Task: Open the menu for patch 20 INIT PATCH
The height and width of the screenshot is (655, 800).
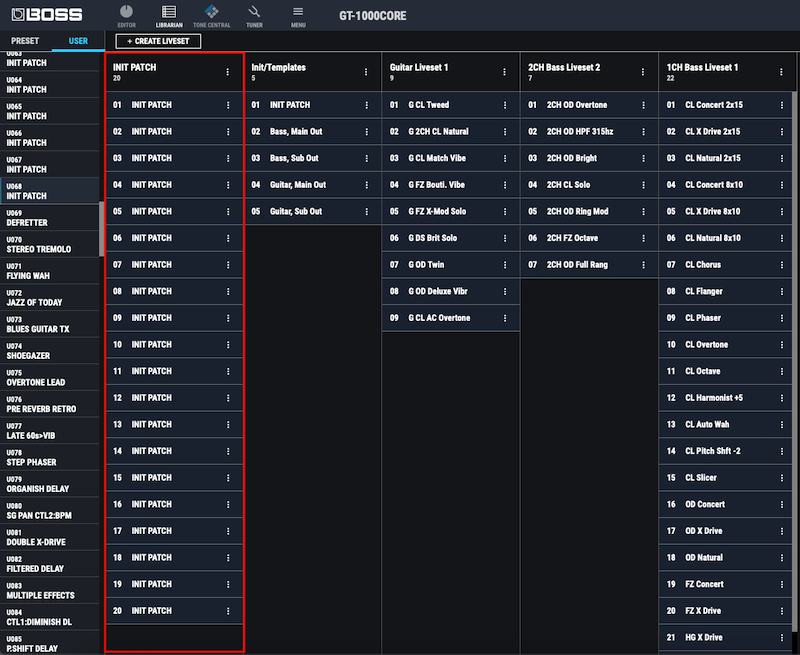Action: (228, 611)
